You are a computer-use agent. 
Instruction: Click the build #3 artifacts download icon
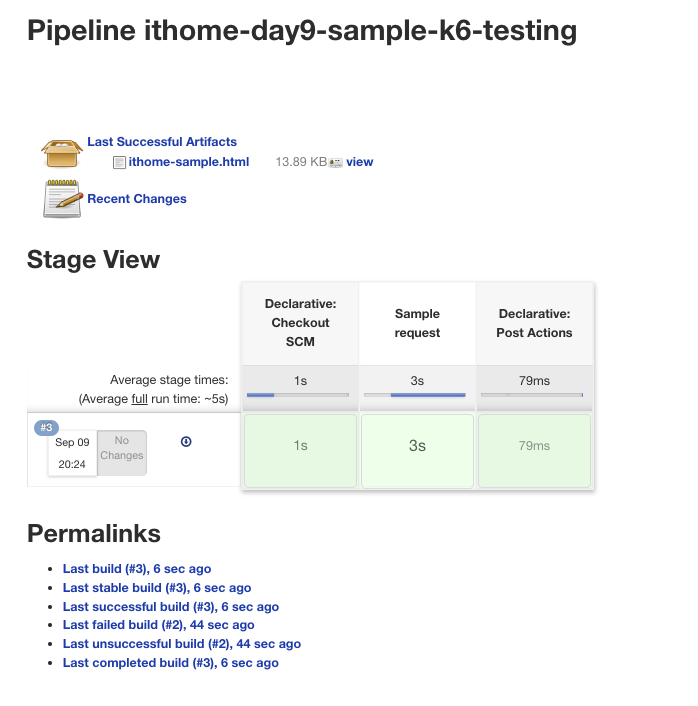186,442
